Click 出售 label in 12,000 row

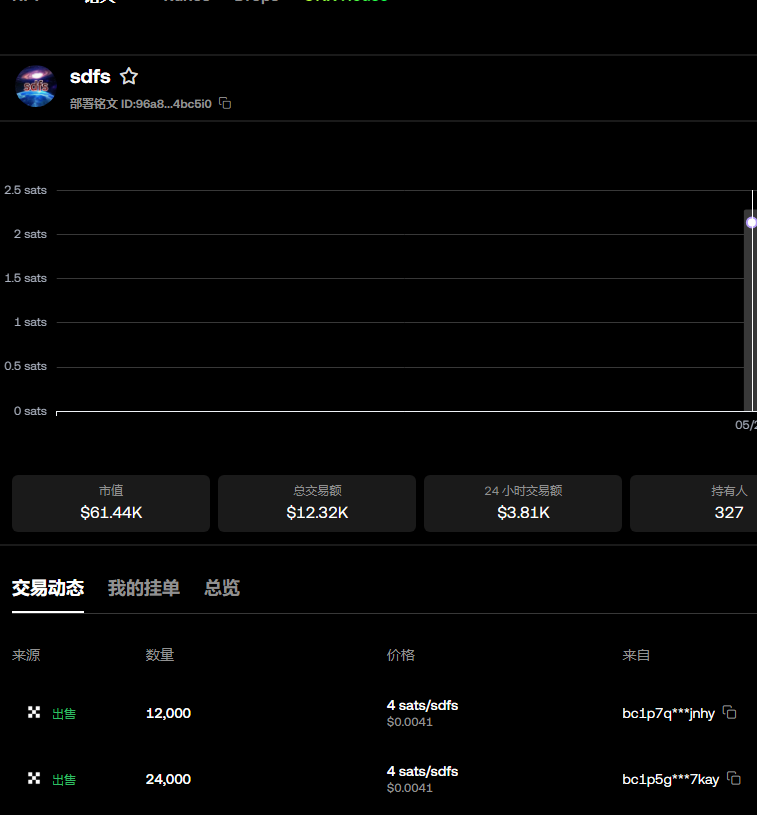[x=64, y=714]
